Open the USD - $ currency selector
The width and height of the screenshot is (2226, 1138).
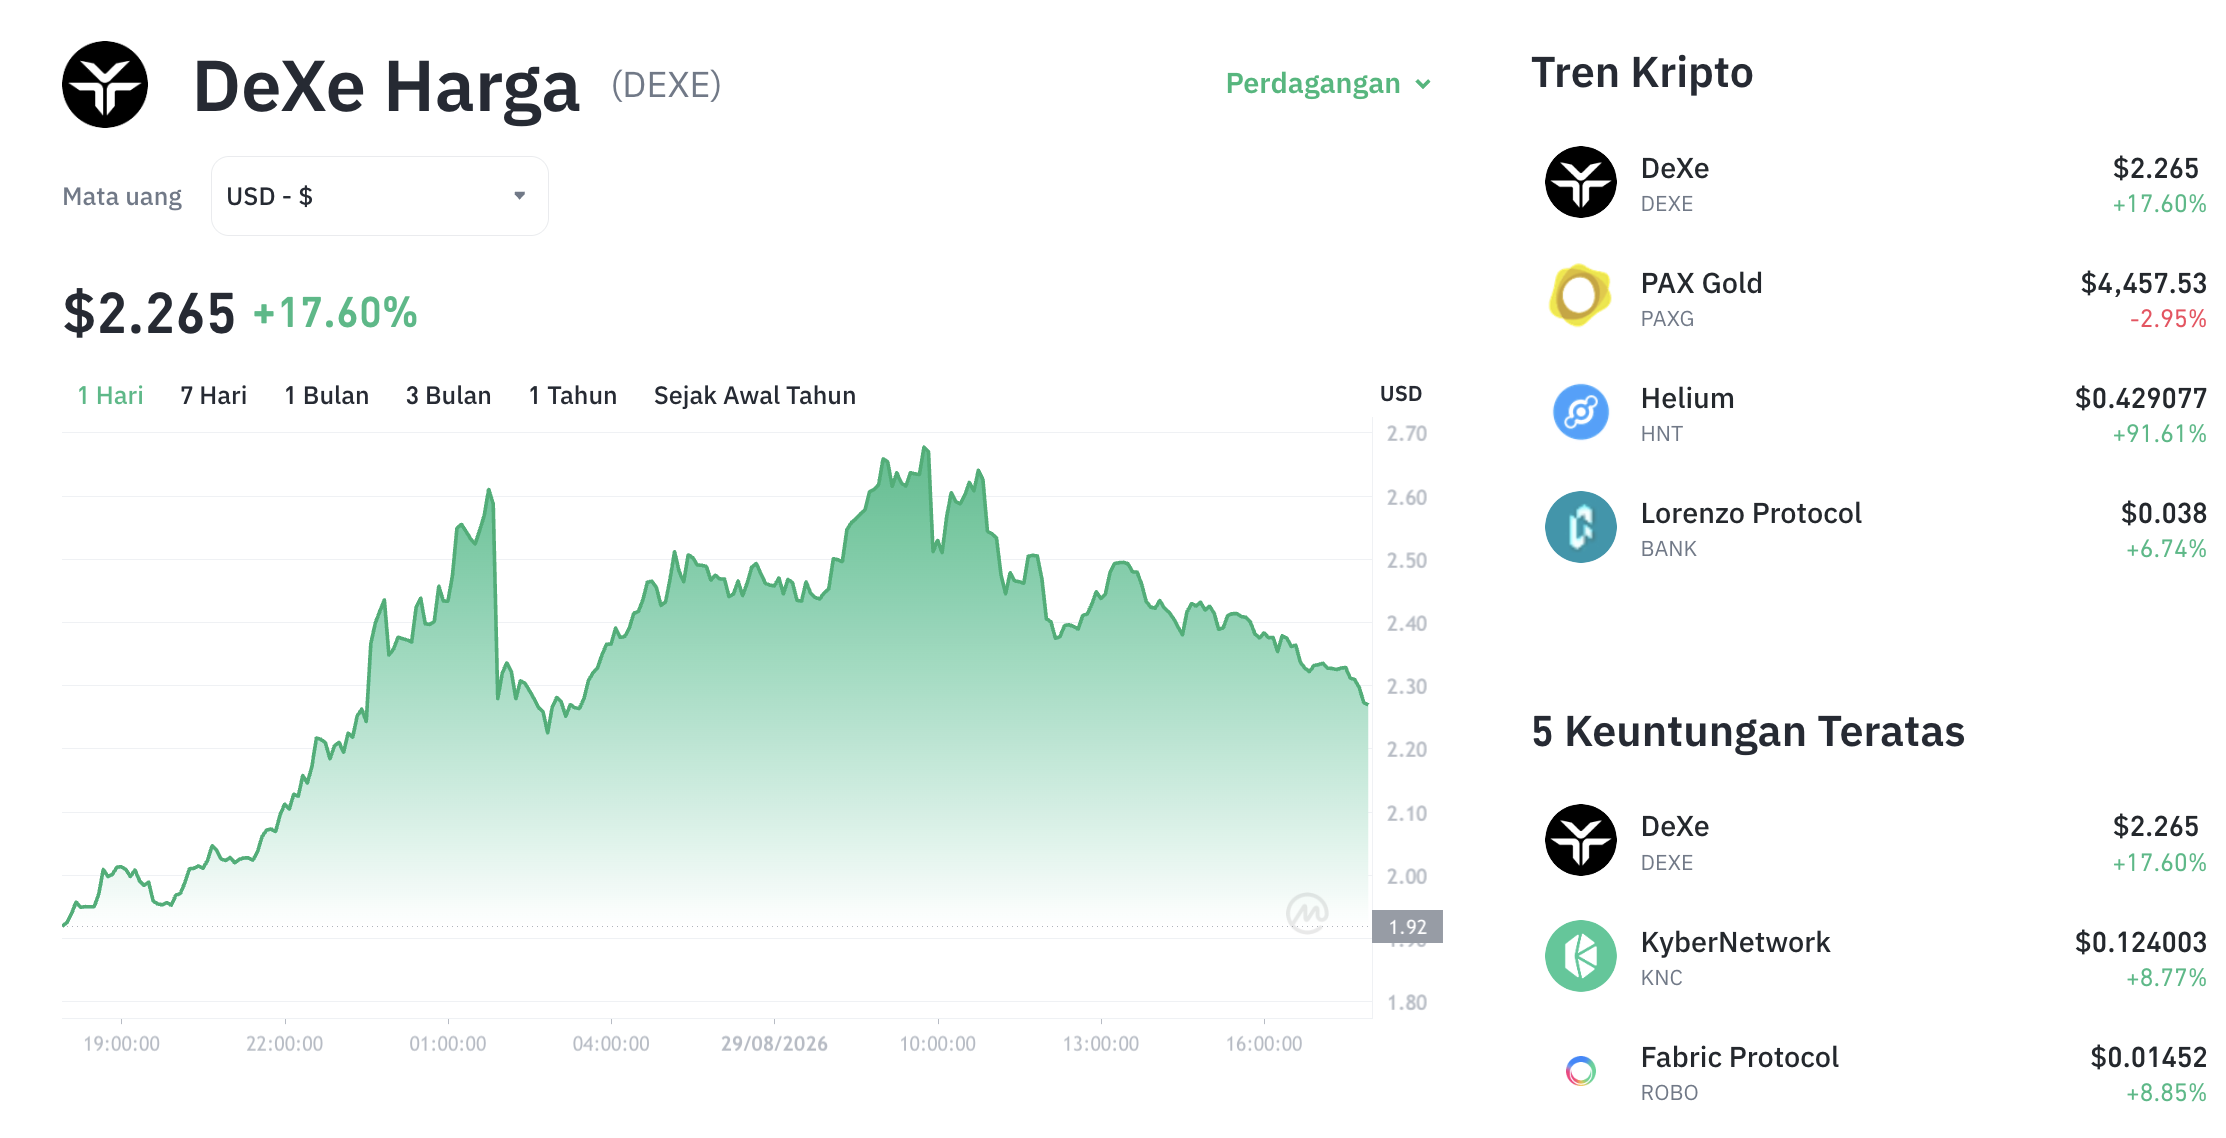(379, 196)
